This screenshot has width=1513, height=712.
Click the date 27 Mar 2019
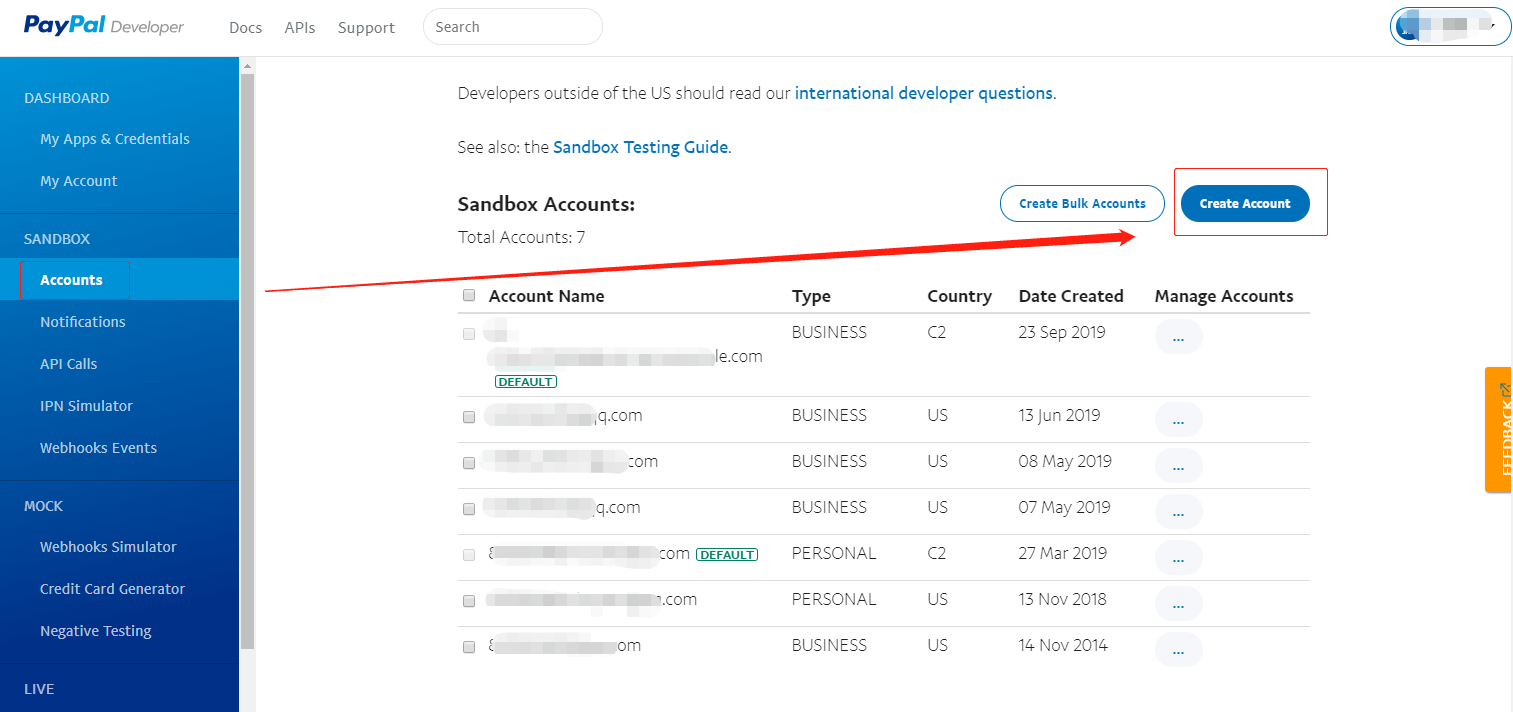pos(1063,553)
